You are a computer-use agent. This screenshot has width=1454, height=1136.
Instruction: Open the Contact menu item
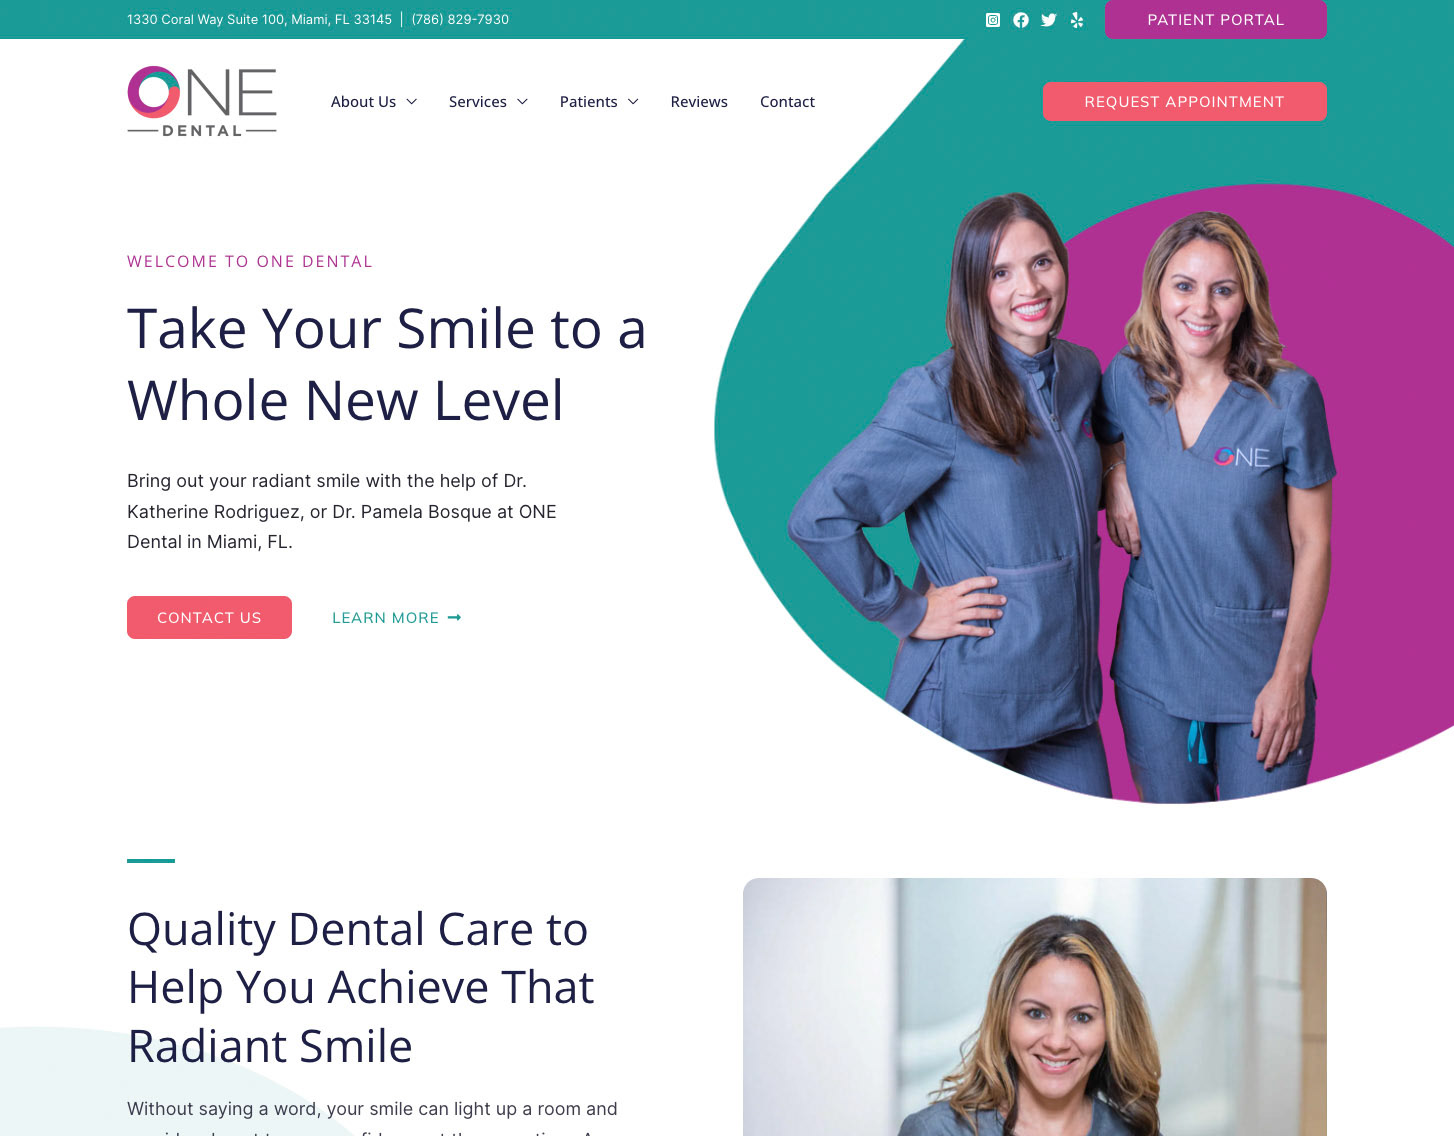pos(787,102)
